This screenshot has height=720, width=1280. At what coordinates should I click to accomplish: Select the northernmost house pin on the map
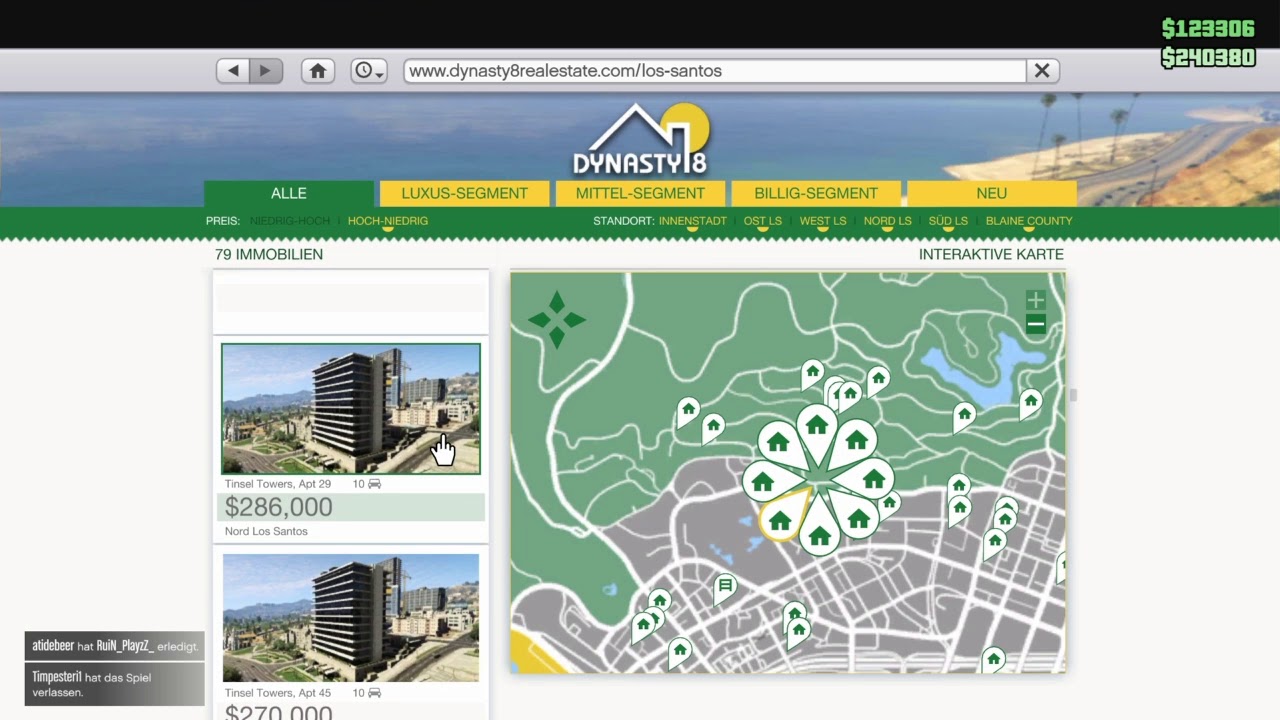pos(812,373)
